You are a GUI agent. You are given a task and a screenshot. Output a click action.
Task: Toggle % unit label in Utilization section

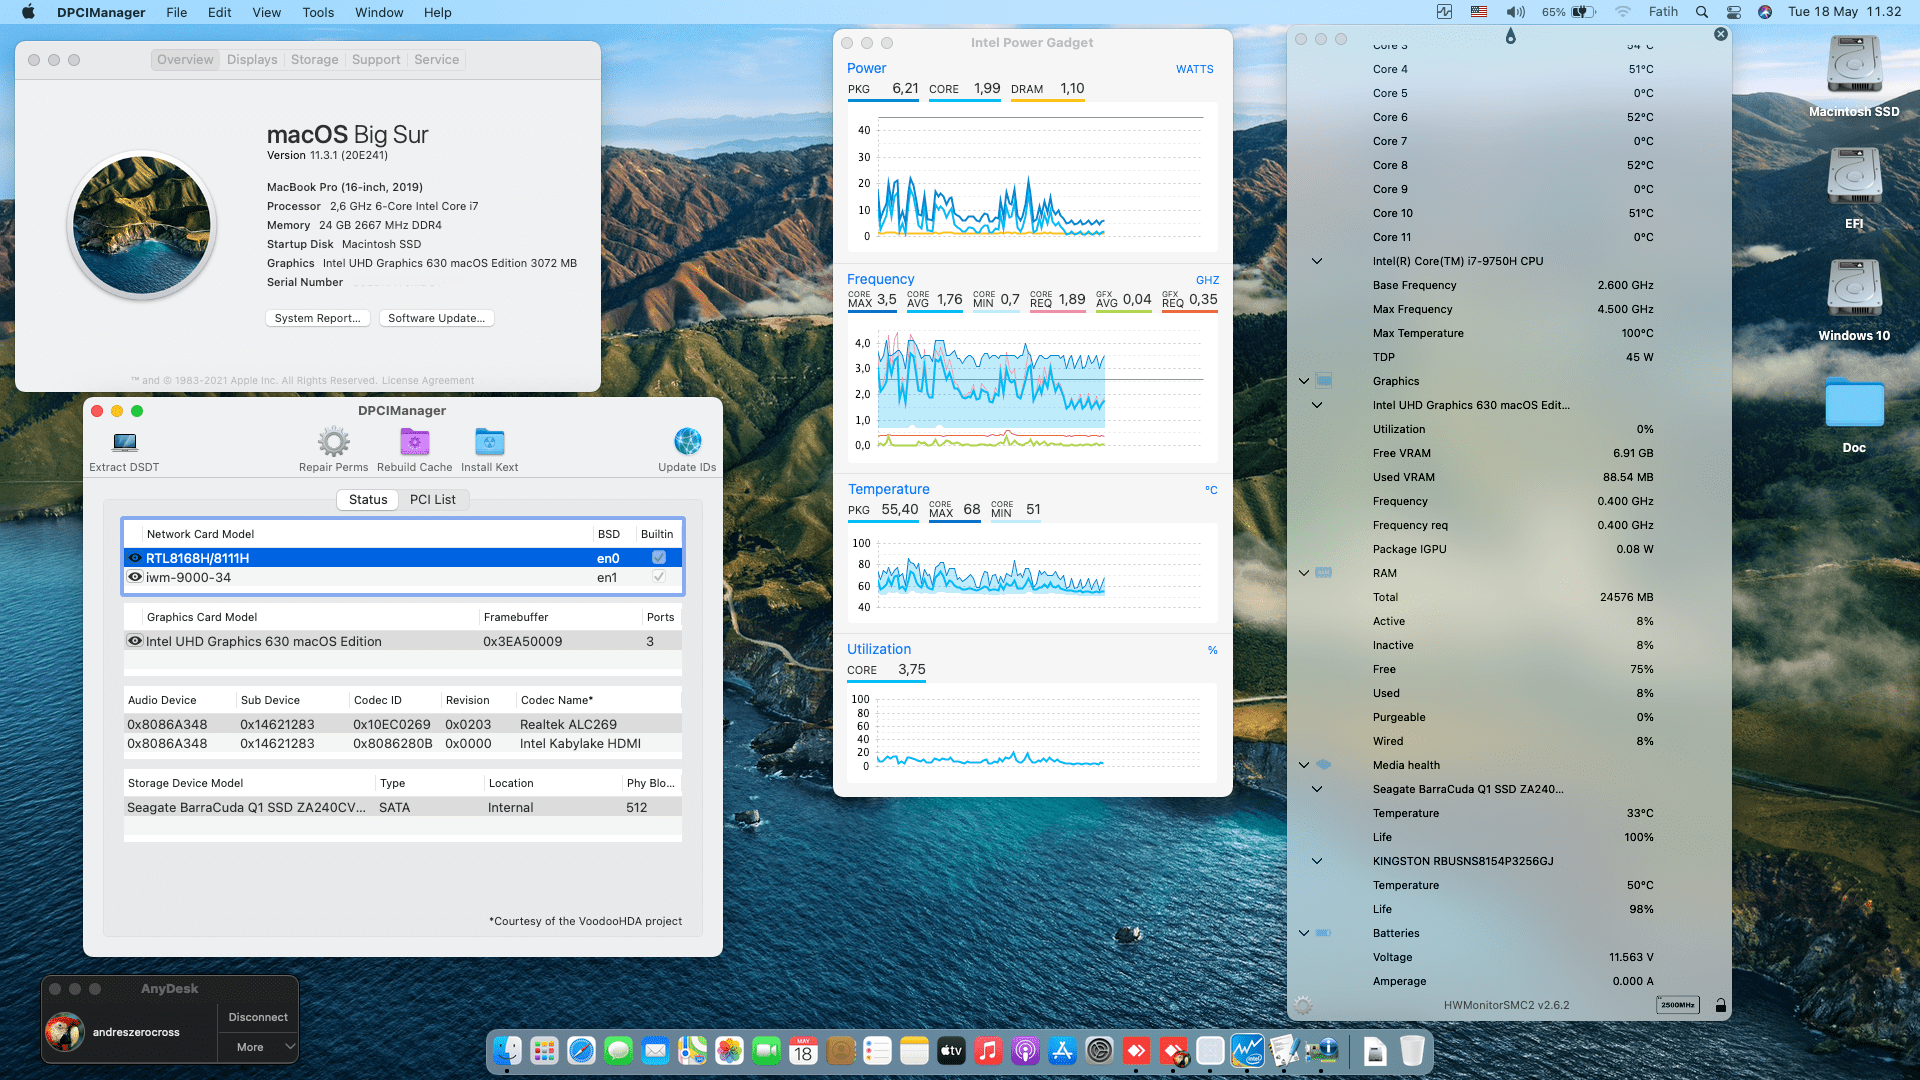click(x=1212, y=650)
